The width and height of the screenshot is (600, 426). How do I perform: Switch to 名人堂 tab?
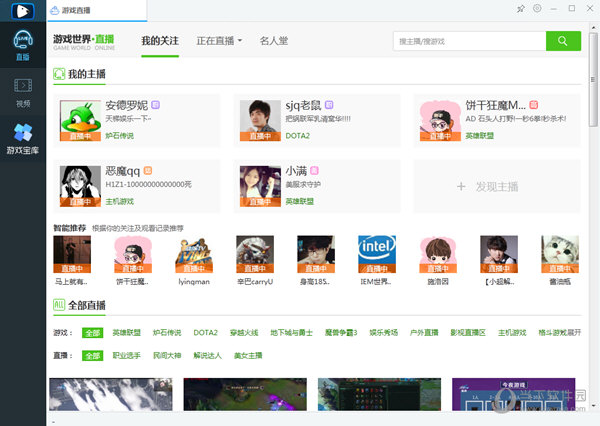click(x=274, y=41)
